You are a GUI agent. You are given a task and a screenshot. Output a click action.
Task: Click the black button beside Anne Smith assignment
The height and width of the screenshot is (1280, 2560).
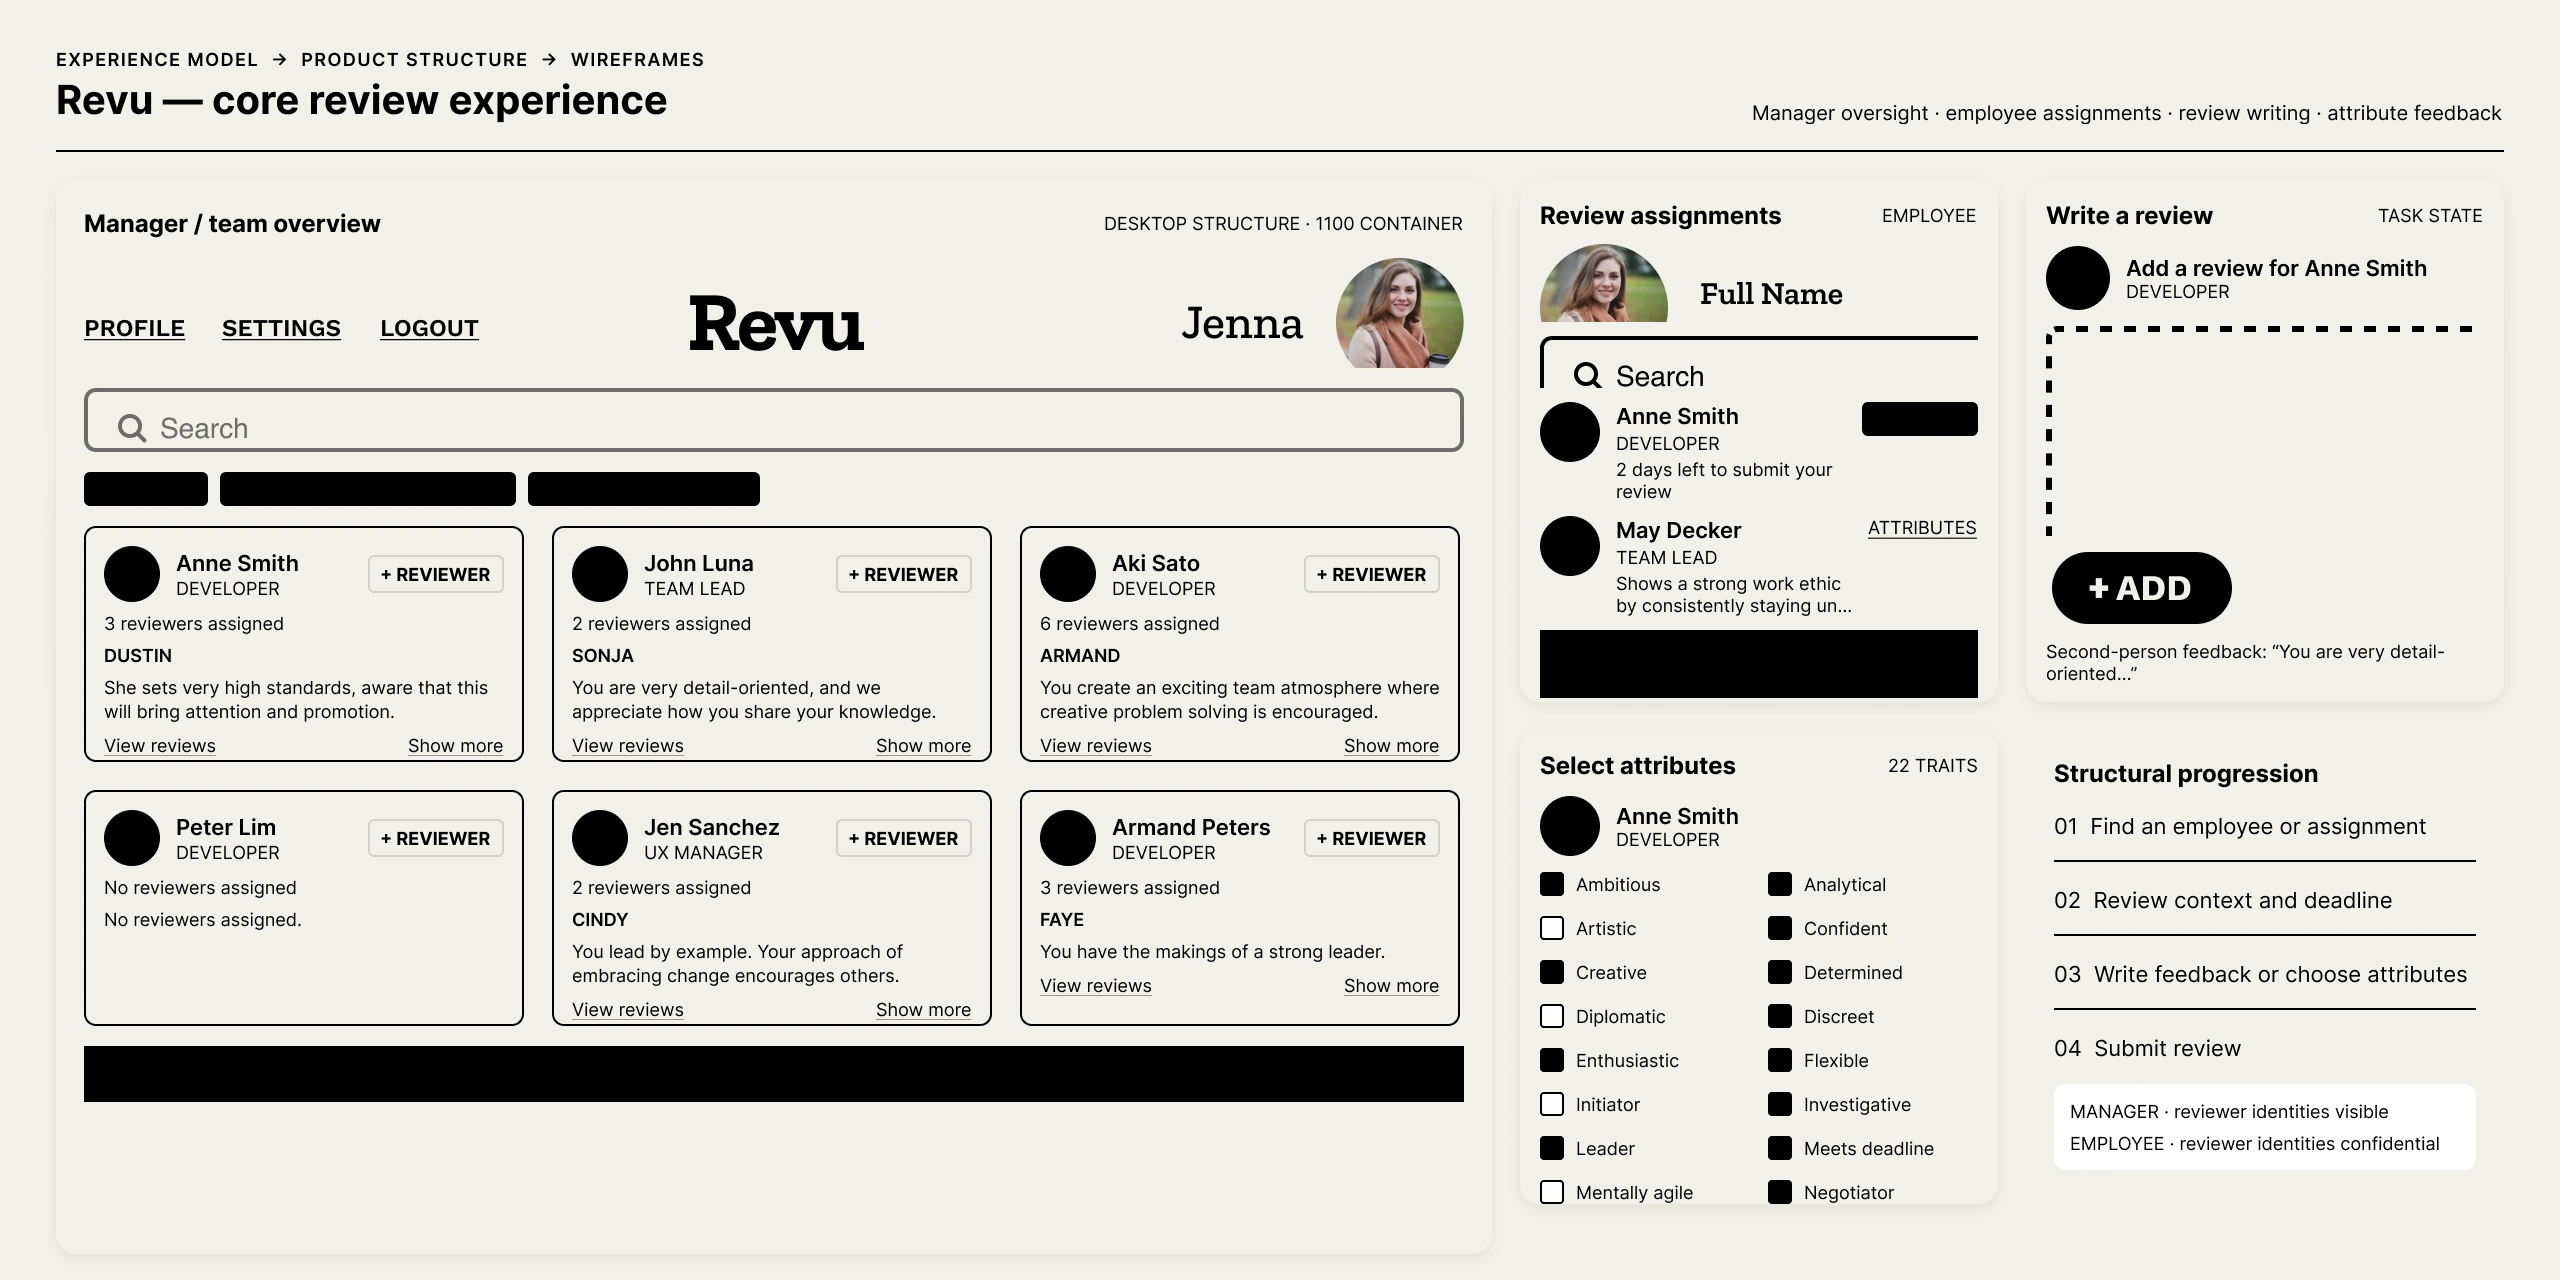click(x=1920, y=419)
